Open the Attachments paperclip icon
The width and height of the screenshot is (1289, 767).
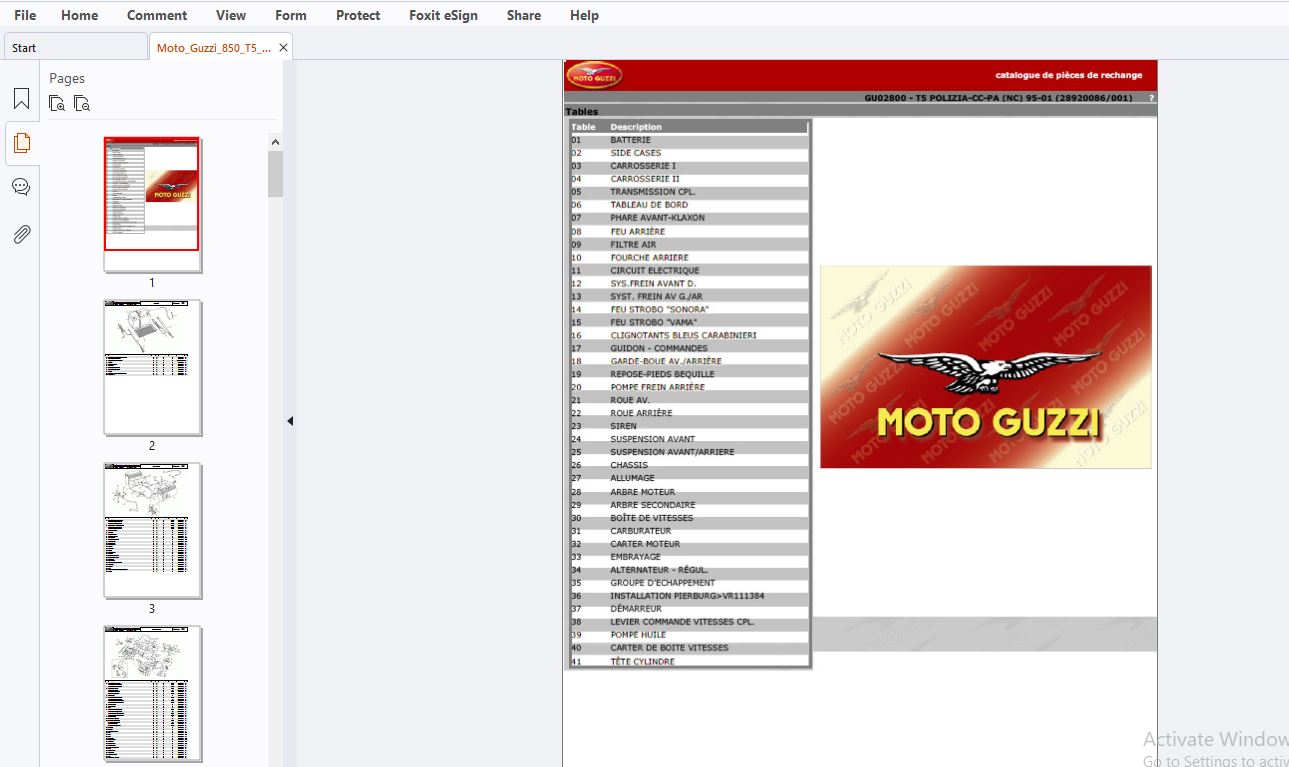21,235
